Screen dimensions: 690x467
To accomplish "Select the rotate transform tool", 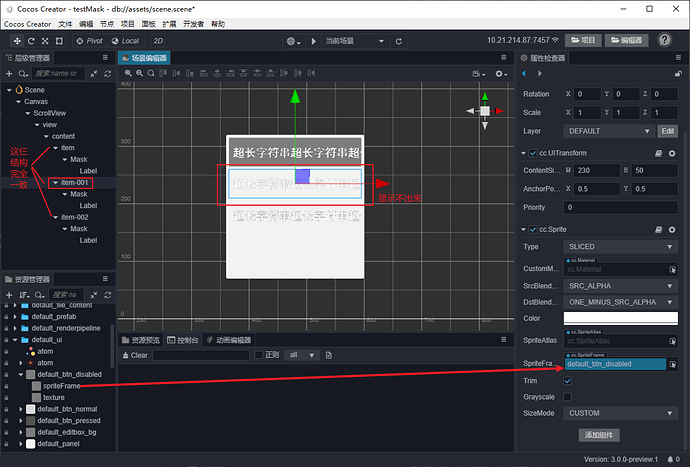I will [x=31, y=41].
